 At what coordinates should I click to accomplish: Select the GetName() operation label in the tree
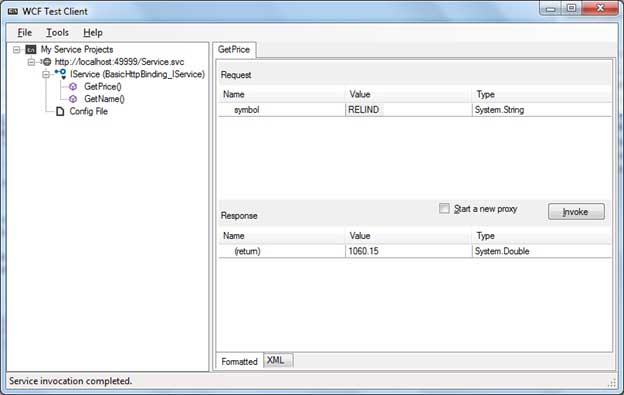[104, 99]
